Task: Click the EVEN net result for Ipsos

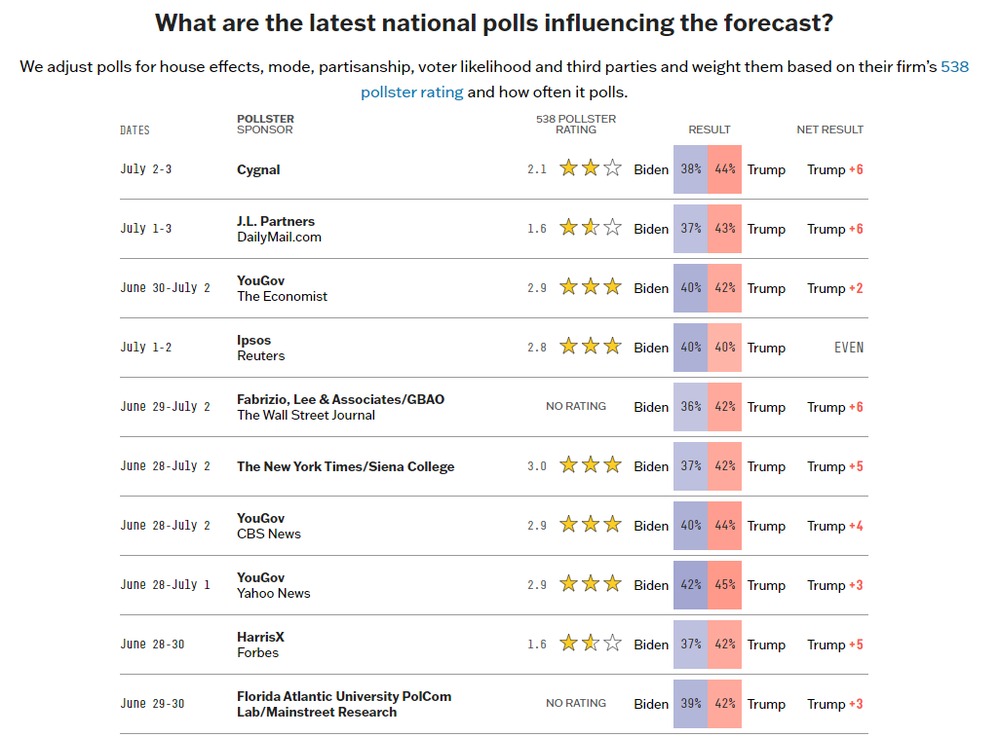Action: 849,347
